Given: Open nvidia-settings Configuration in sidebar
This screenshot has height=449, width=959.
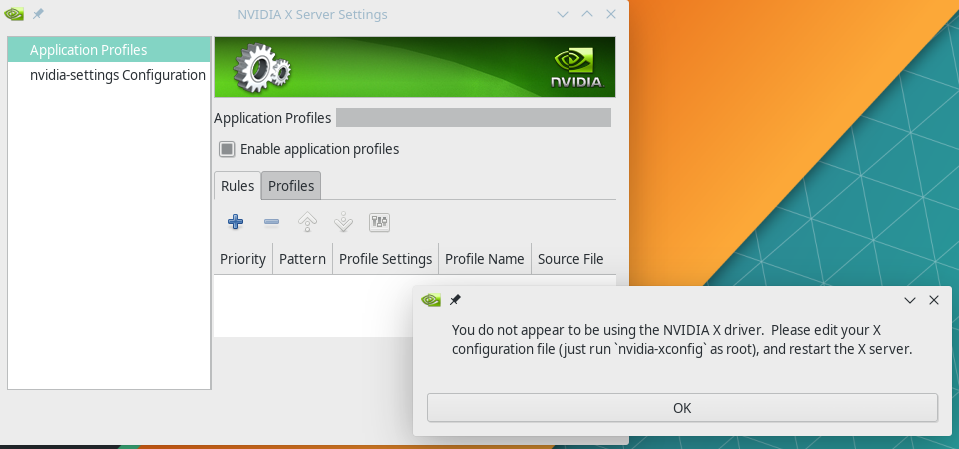Looking at the screenshot, I should point(117,75).
